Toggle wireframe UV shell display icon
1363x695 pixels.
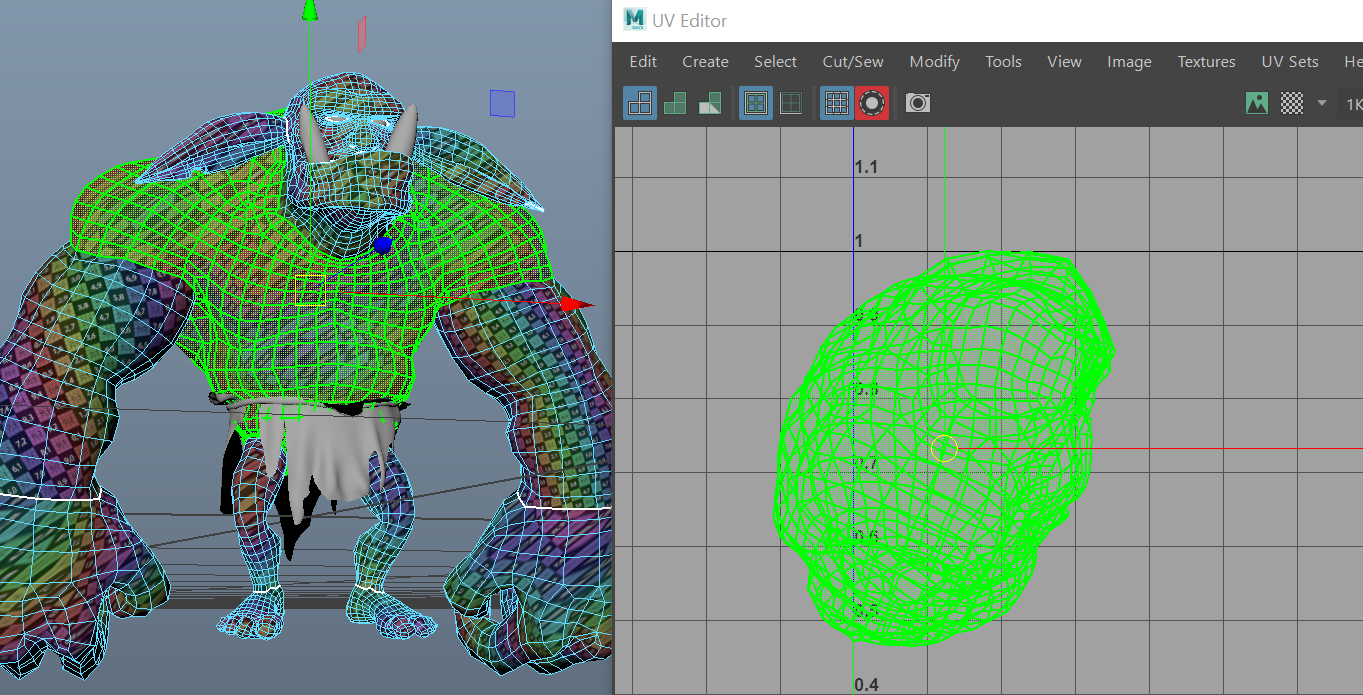pos(640,103)
